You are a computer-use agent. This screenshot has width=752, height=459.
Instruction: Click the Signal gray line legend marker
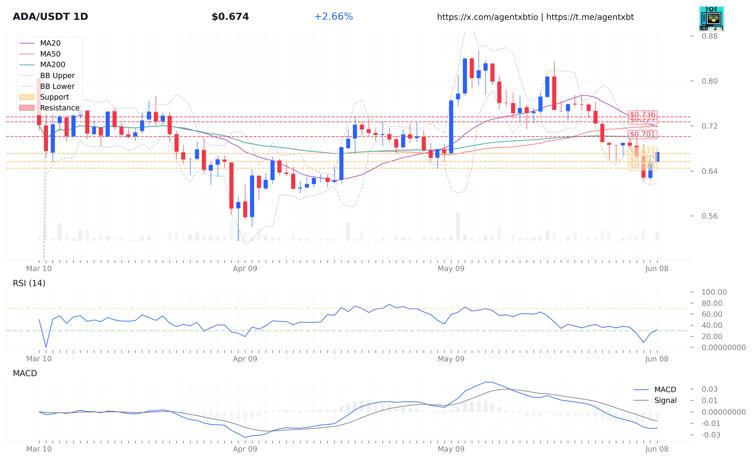[x=642, y=400]
